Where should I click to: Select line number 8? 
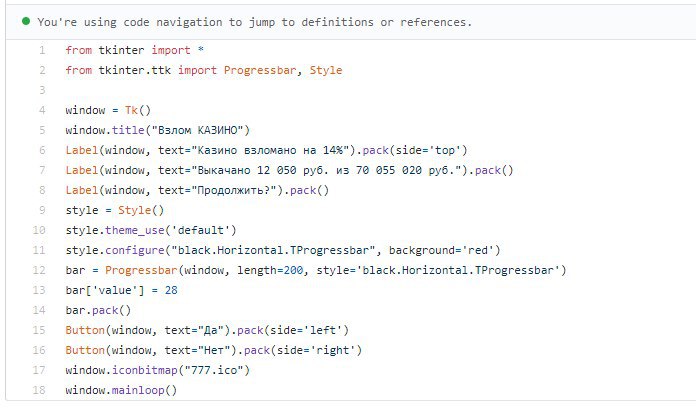42,190
